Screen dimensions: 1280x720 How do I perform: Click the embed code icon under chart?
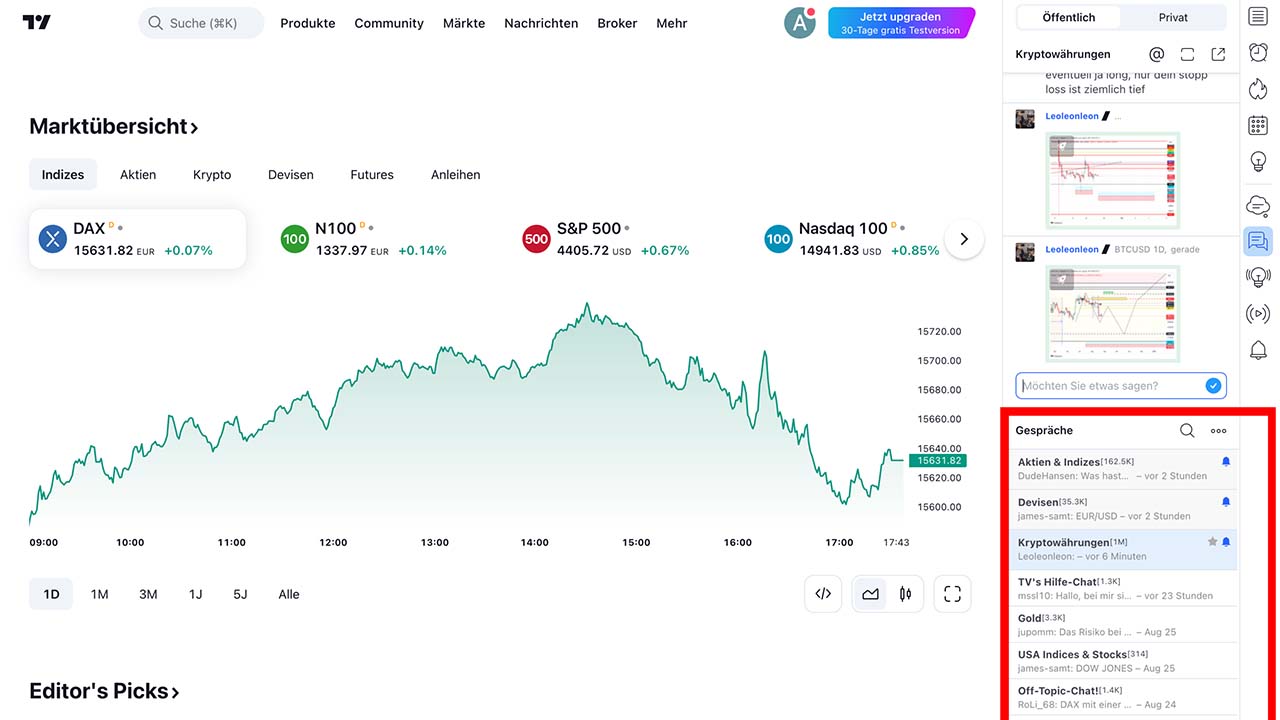tap(823, 594)
